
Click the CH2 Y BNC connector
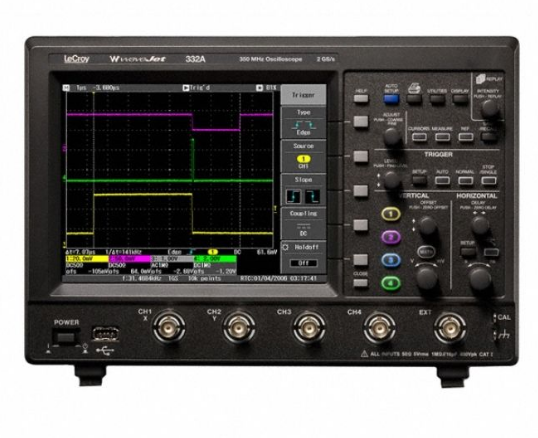[239, 329]
